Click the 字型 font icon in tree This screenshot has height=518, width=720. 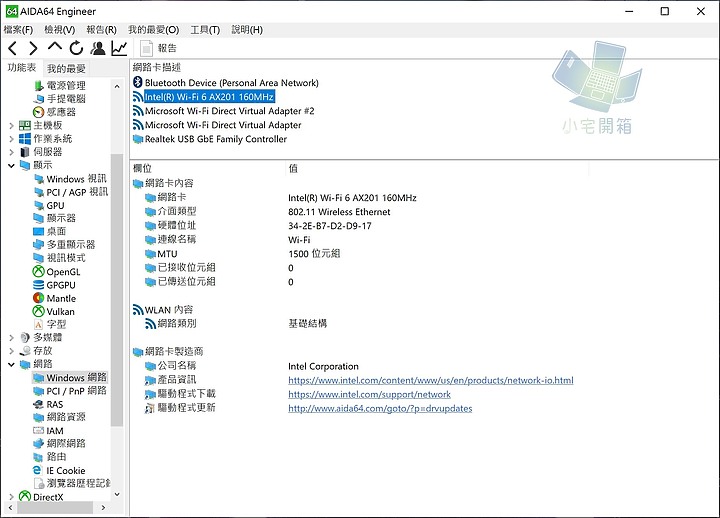pyautogui.click(x=39, y=325)
